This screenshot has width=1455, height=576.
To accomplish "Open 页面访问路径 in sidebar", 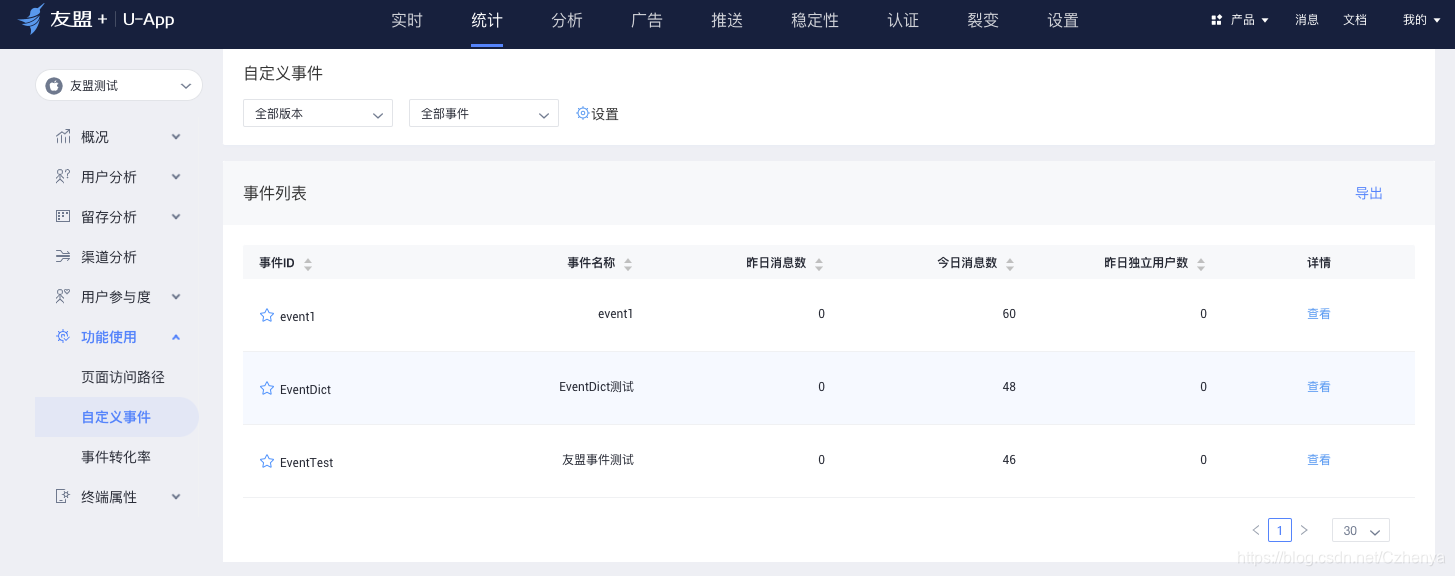I will [122, 377].
